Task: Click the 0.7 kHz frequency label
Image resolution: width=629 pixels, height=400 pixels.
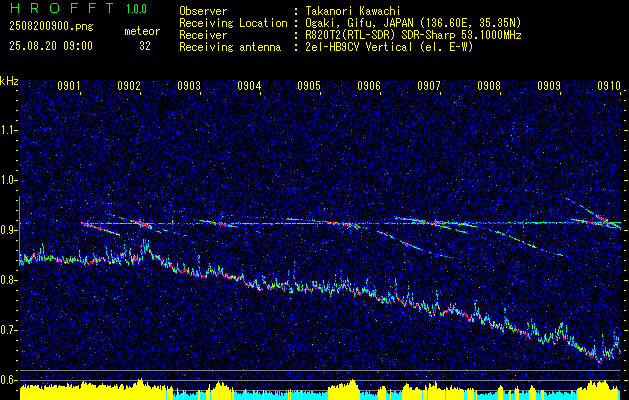Action: 9,330
